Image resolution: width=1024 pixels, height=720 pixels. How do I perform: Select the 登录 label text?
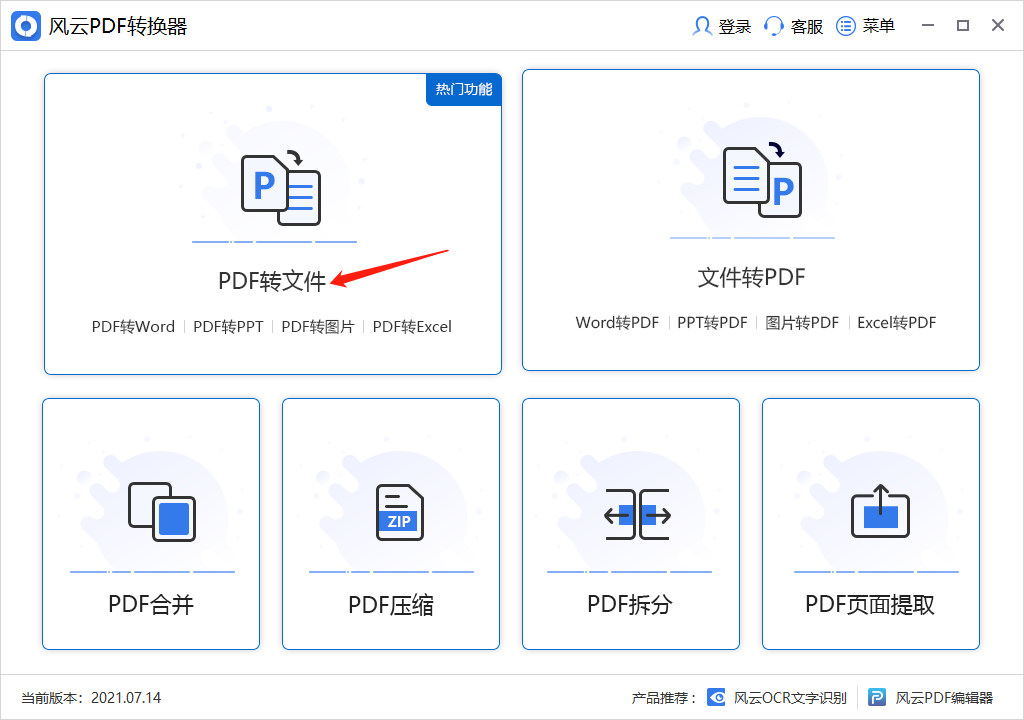(x=735, y=27)
